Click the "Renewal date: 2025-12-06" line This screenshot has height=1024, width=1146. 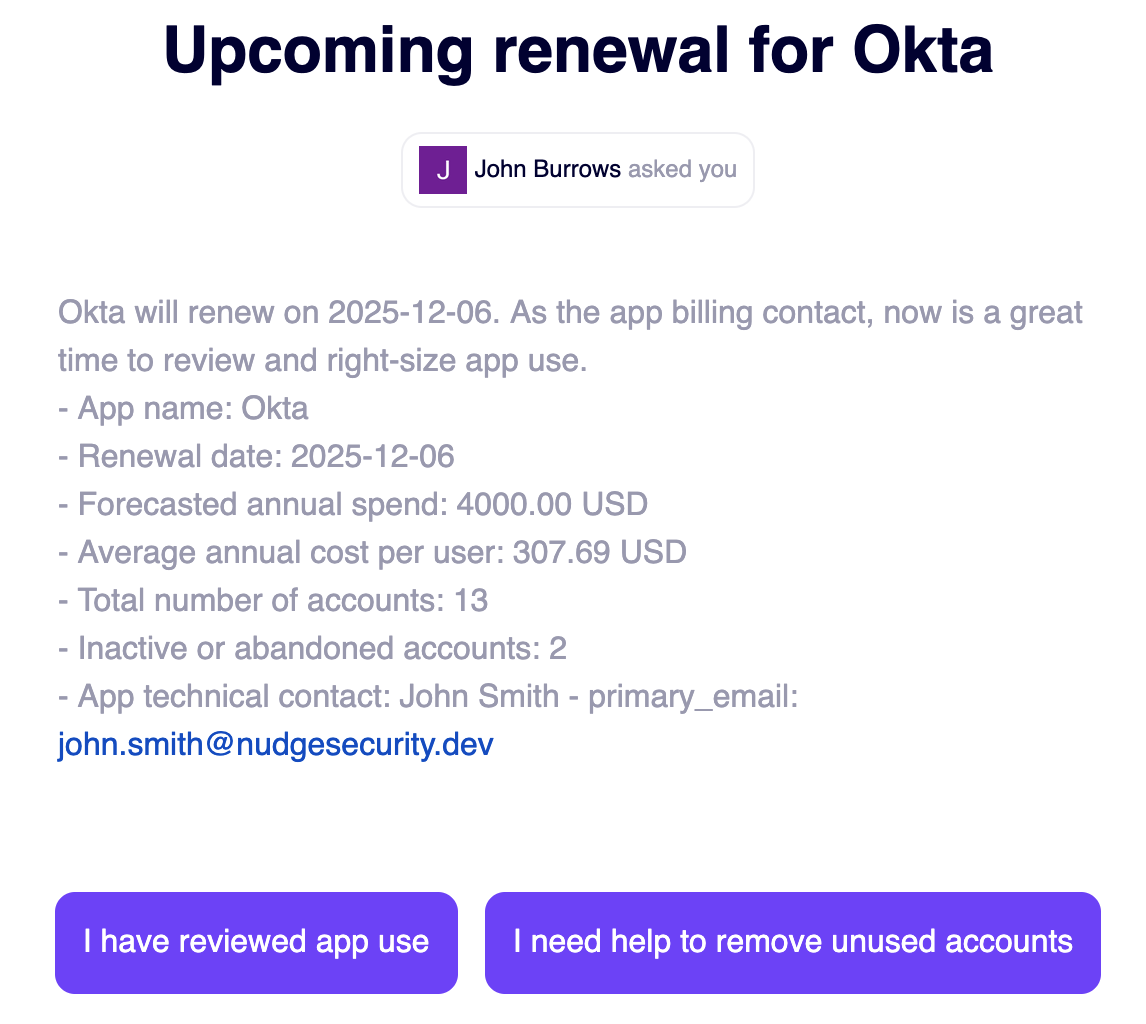click(x=256, y=457)
